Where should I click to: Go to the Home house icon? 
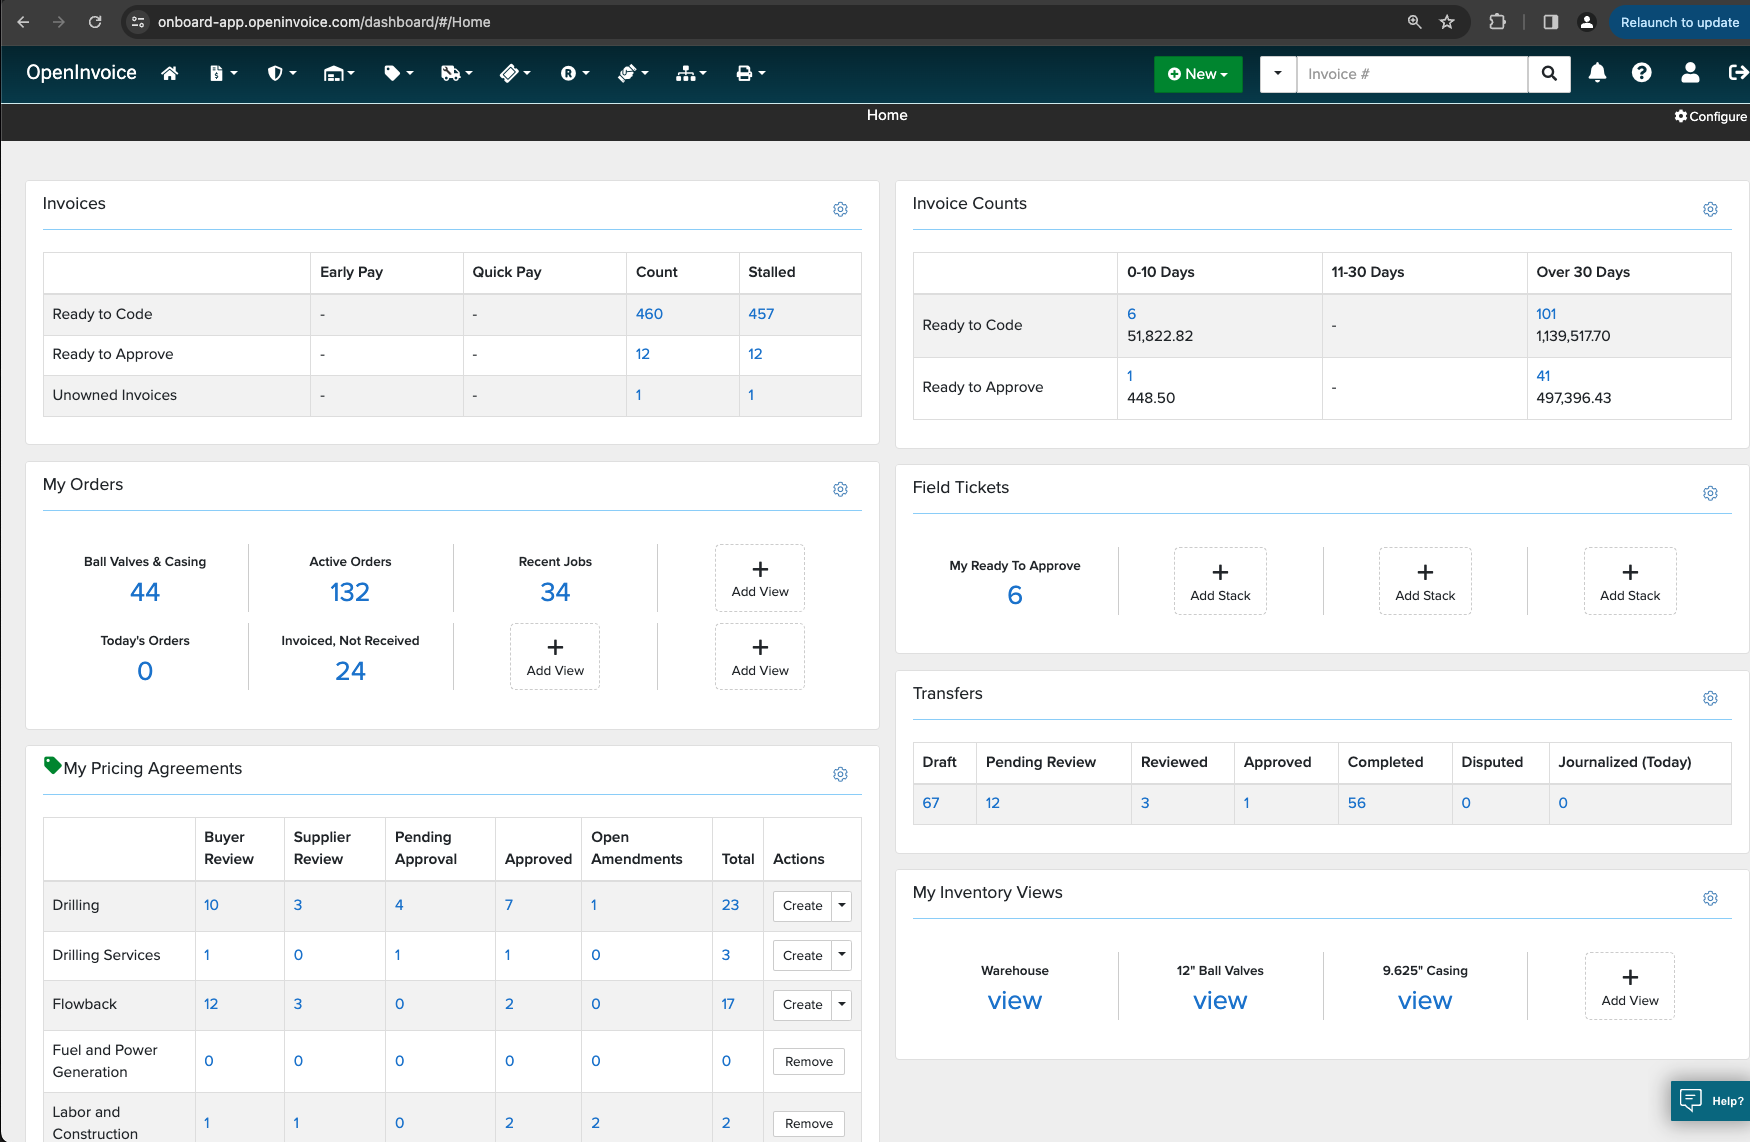pos(170,73)
